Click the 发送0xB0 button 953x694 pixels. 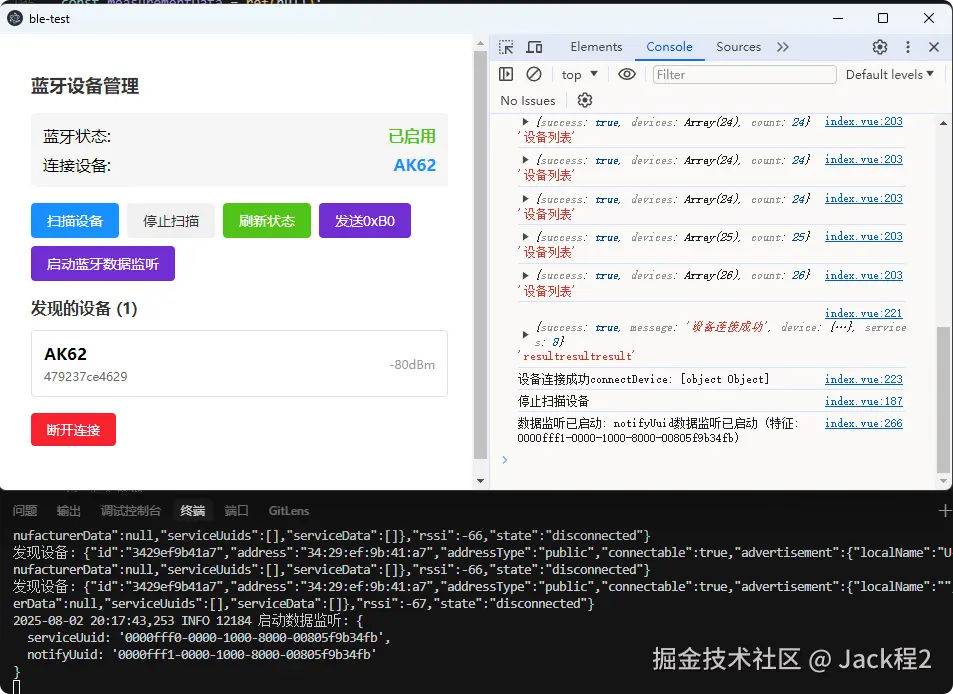pos(365,221)
